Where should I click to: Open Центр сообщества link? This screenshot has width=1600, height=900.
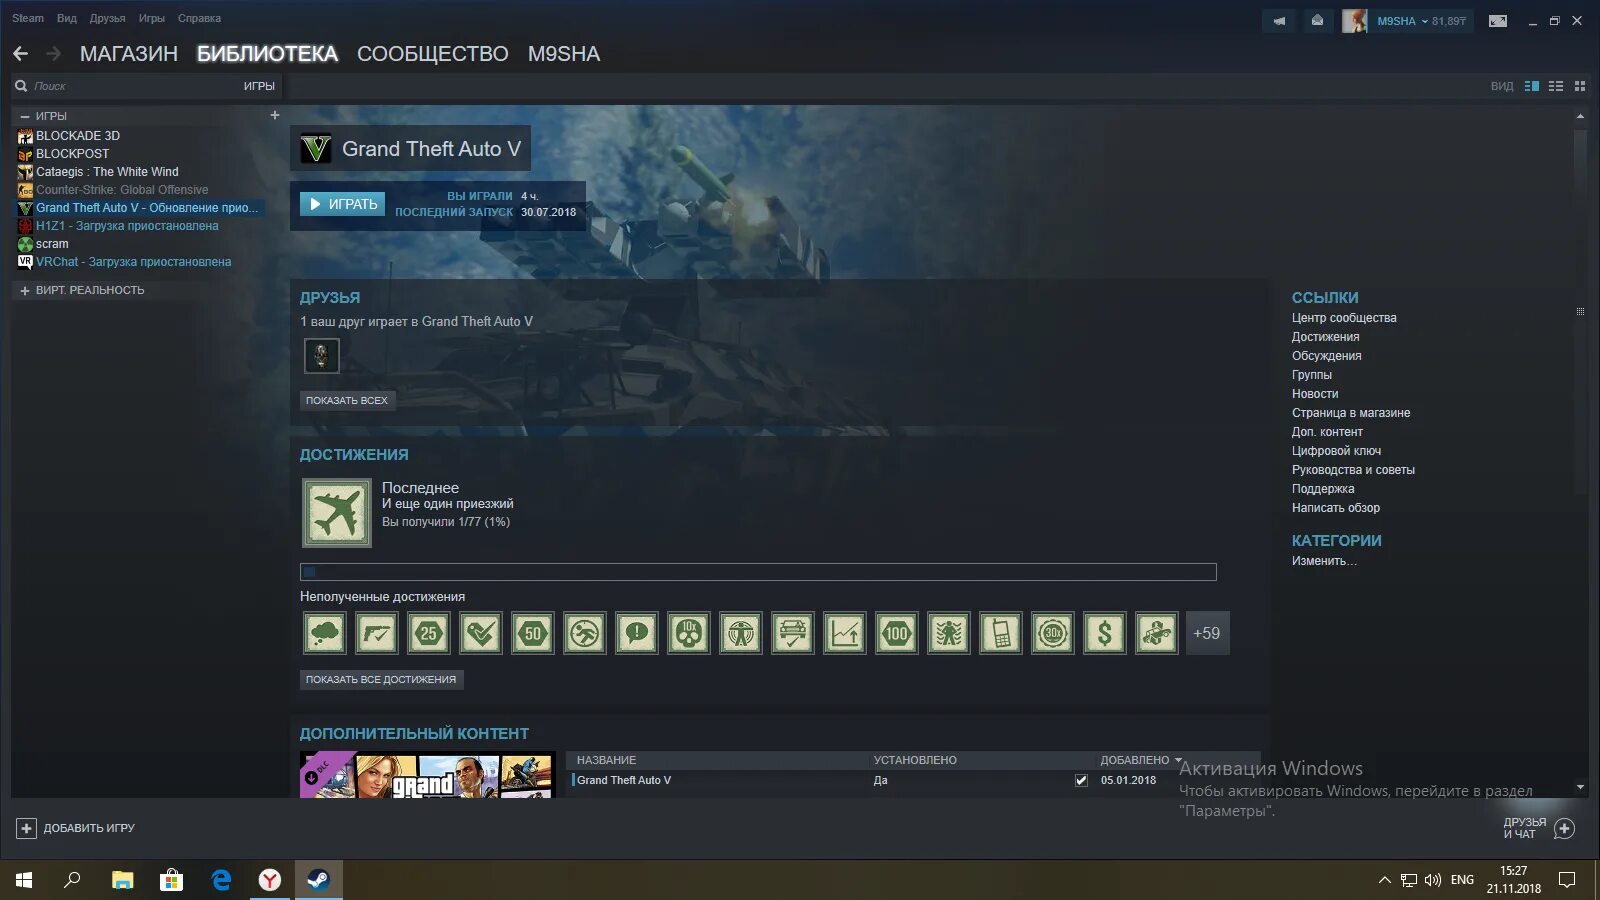[x=1344, y=318]
